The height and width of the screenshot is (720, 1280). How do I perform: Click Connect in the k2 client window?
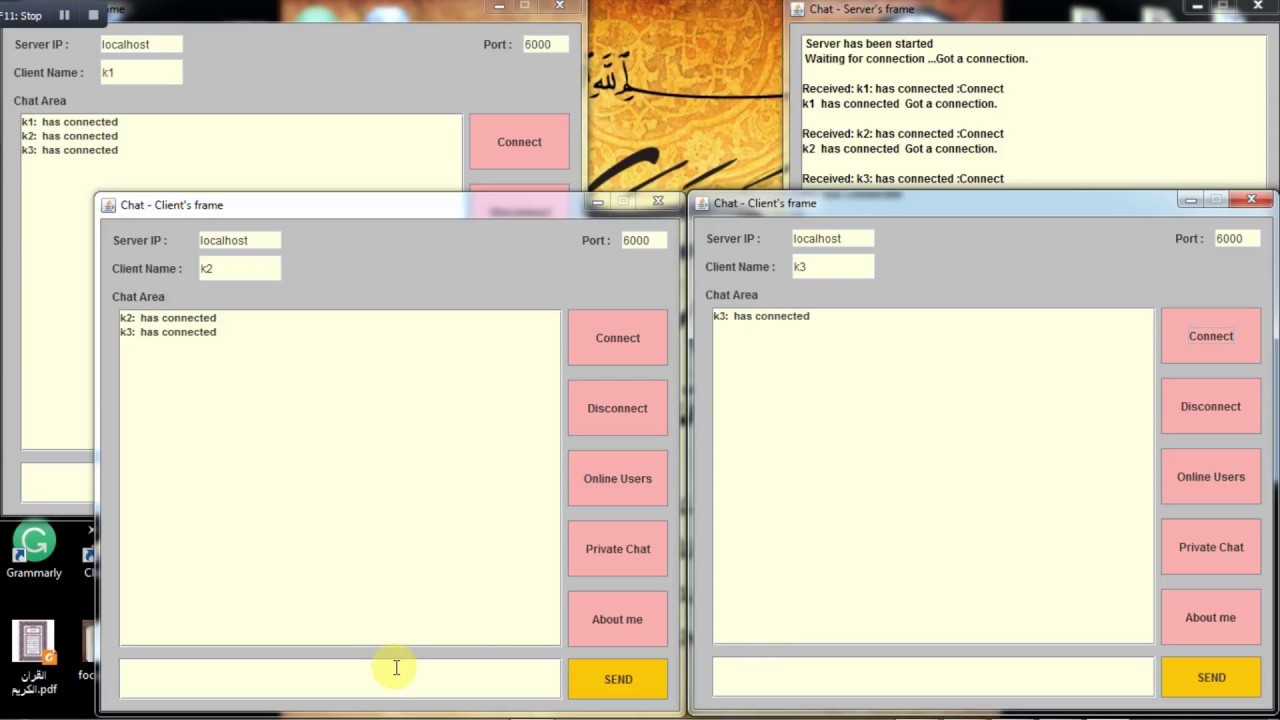tap(617, 338)
